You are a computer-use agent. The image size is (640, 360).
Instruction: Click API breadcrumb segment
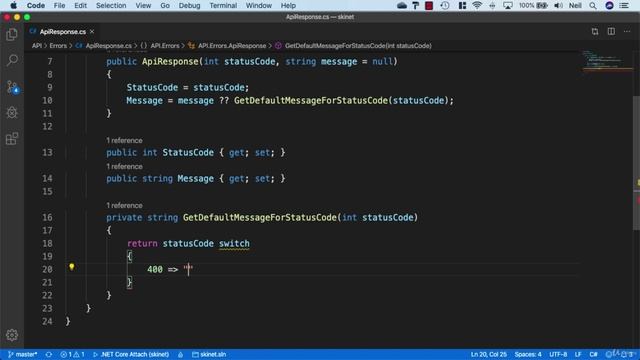tap(37, 46)
